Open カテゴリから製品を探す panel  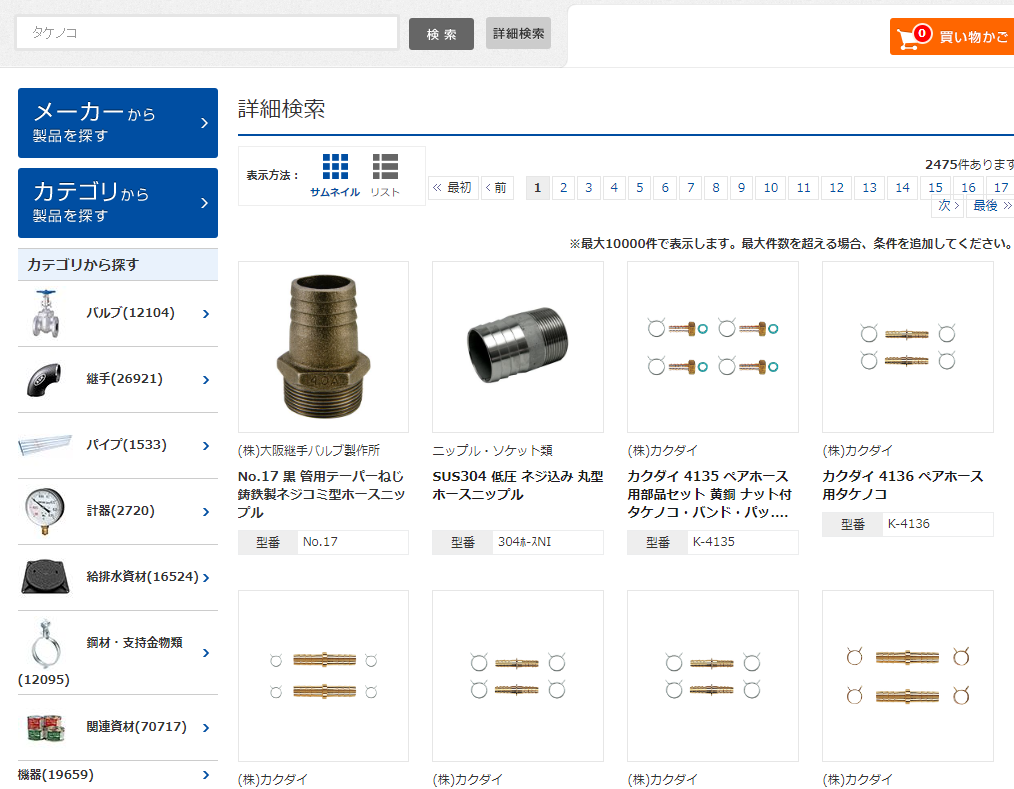(x=118, y=203)
